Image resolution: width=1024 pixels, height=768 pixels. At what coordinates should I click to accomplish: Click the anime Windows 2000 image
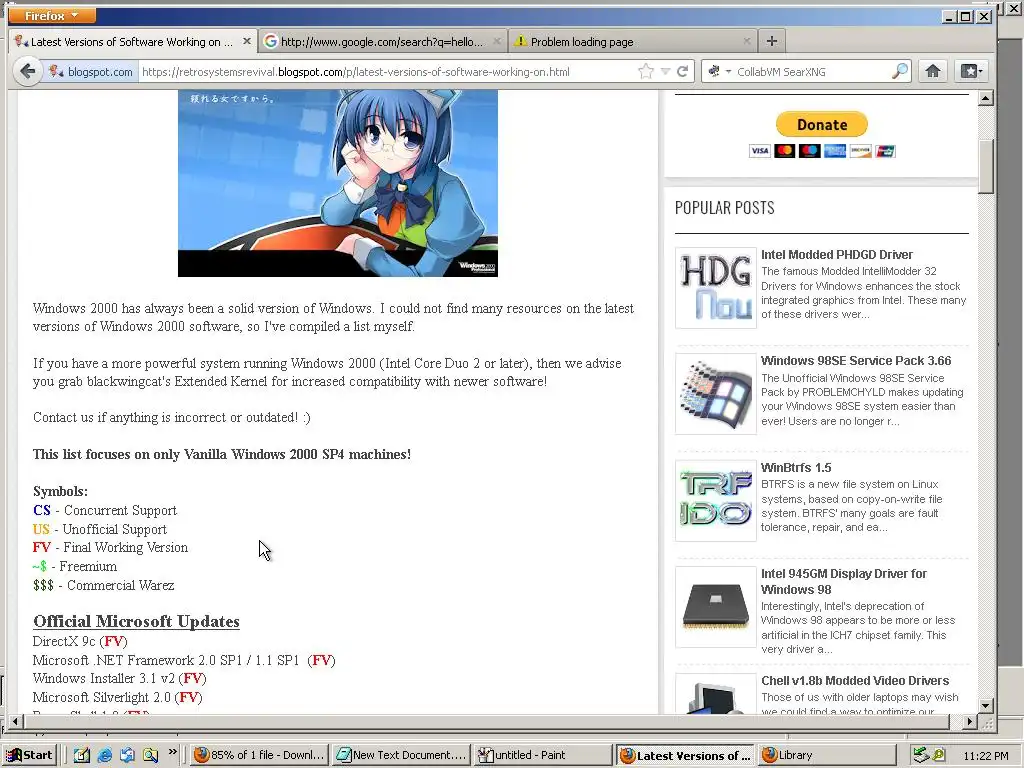338,184
